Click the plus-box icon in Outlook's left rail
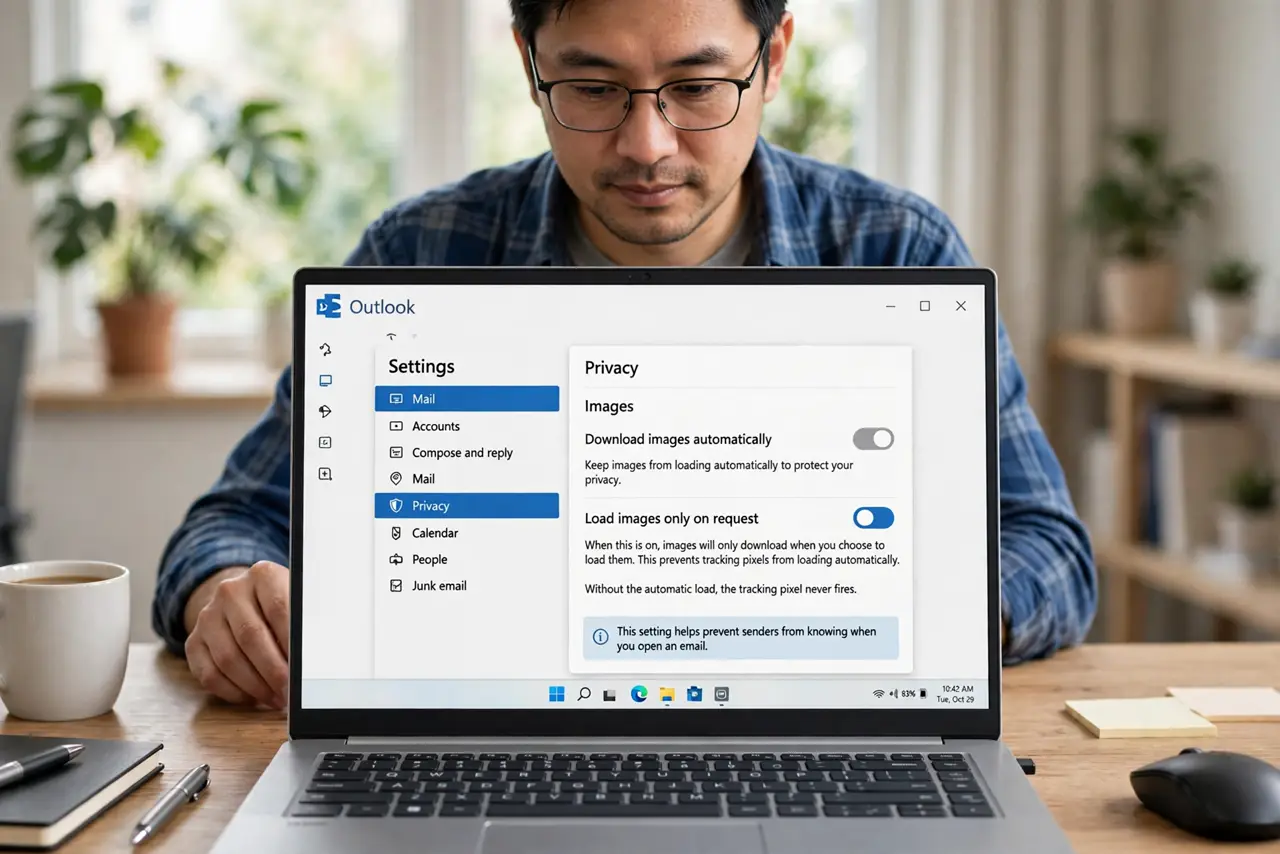 coord(325,474)
